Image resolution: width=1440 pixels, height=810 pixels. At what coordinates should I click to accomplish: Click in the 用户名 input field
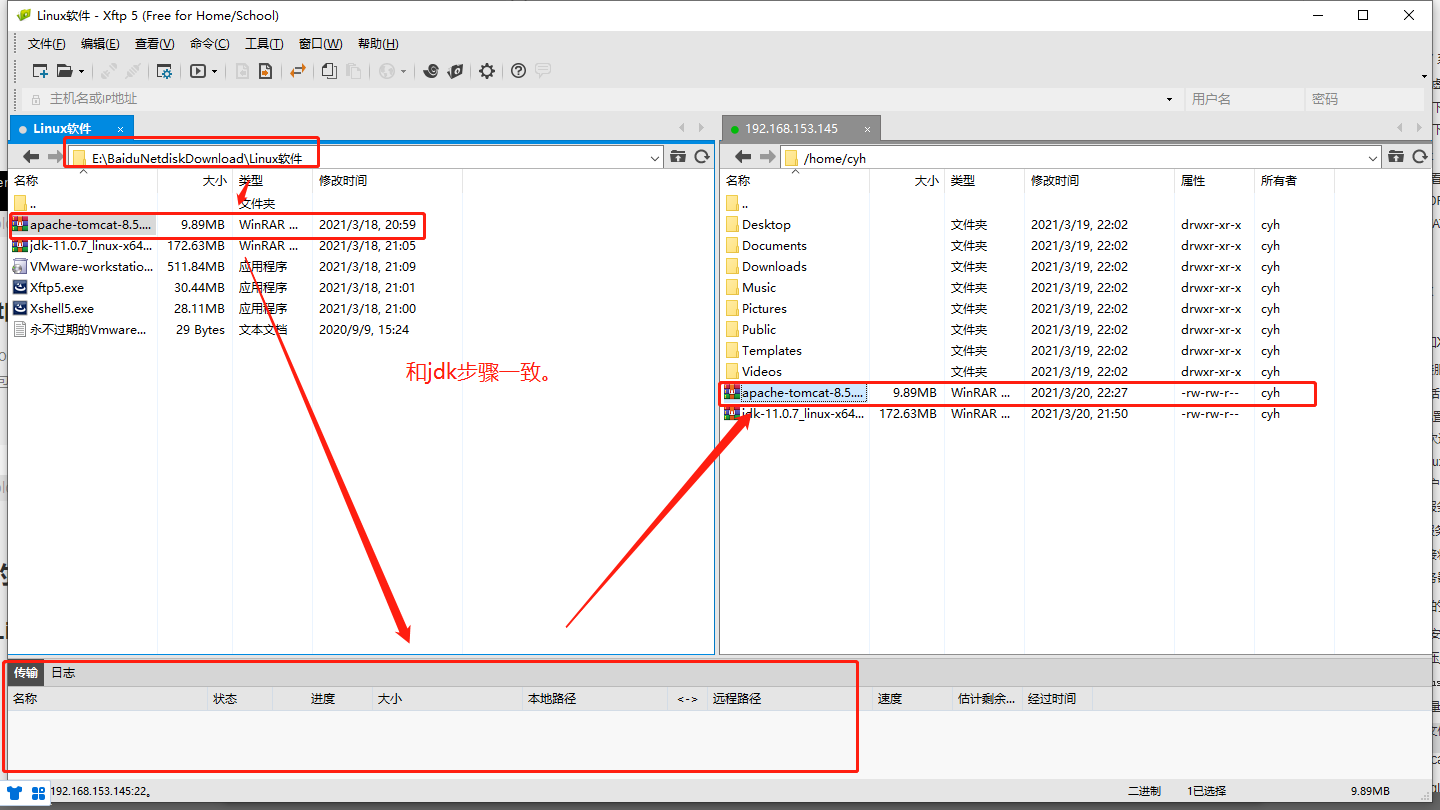(x=1245, y=99)
